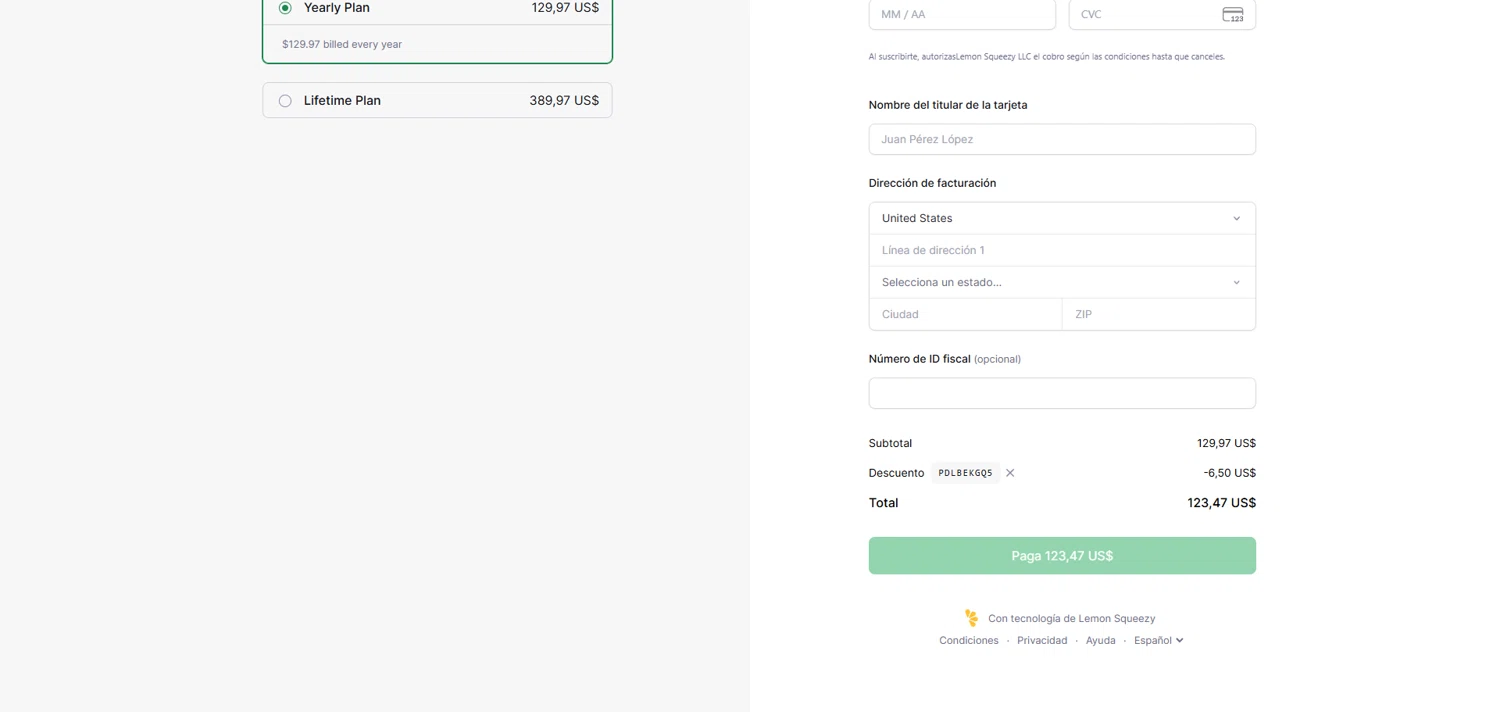Open the Selecciona un estado dropdown
This screenshot has height=712, width=1500.
coord(1062,282)
